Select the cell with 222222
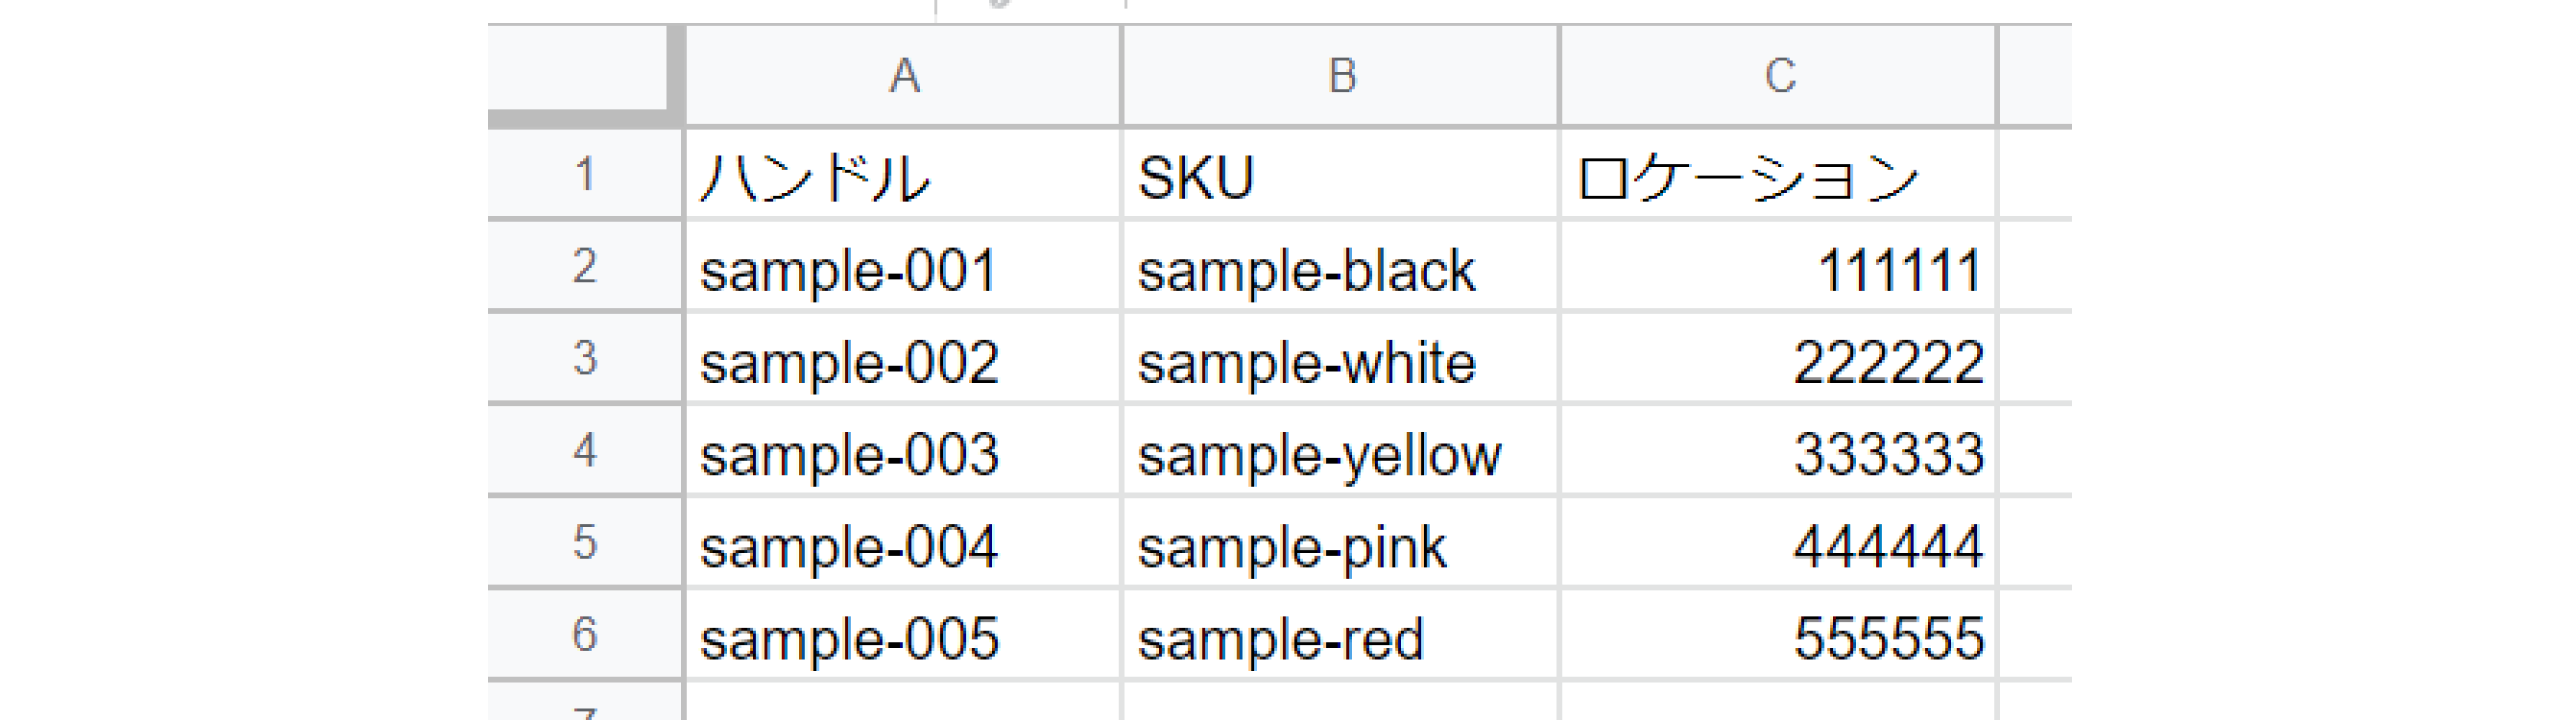2560x720 pixels. [1778, 360]
